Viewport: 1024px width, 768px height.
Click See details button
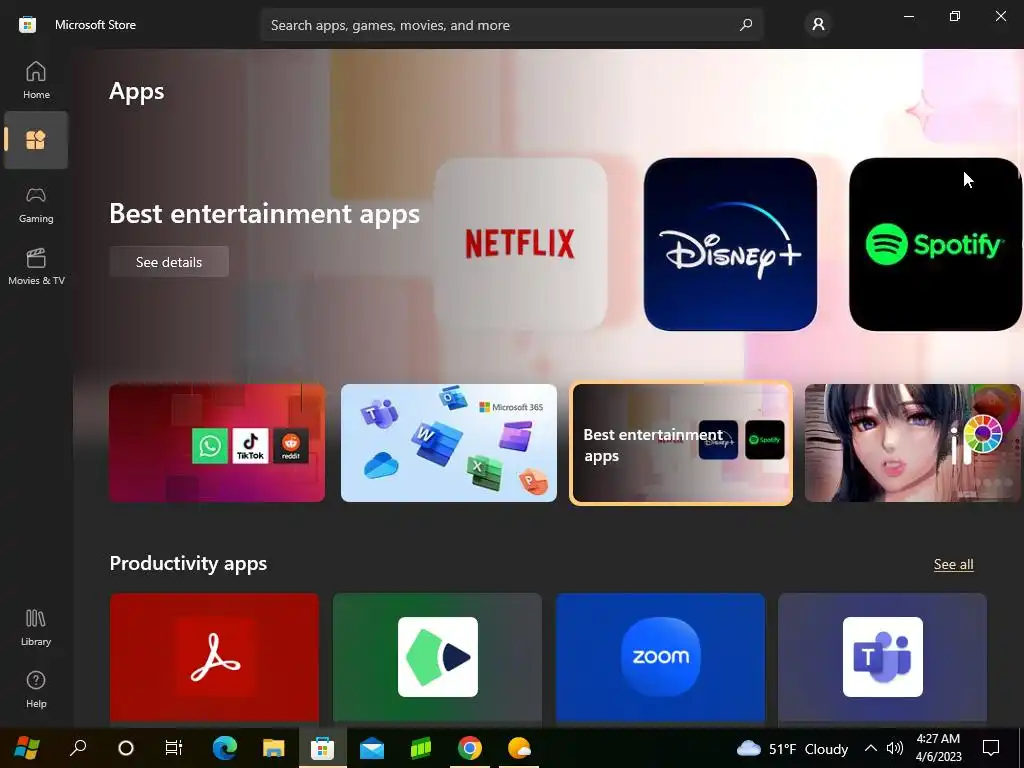(169, 262)
